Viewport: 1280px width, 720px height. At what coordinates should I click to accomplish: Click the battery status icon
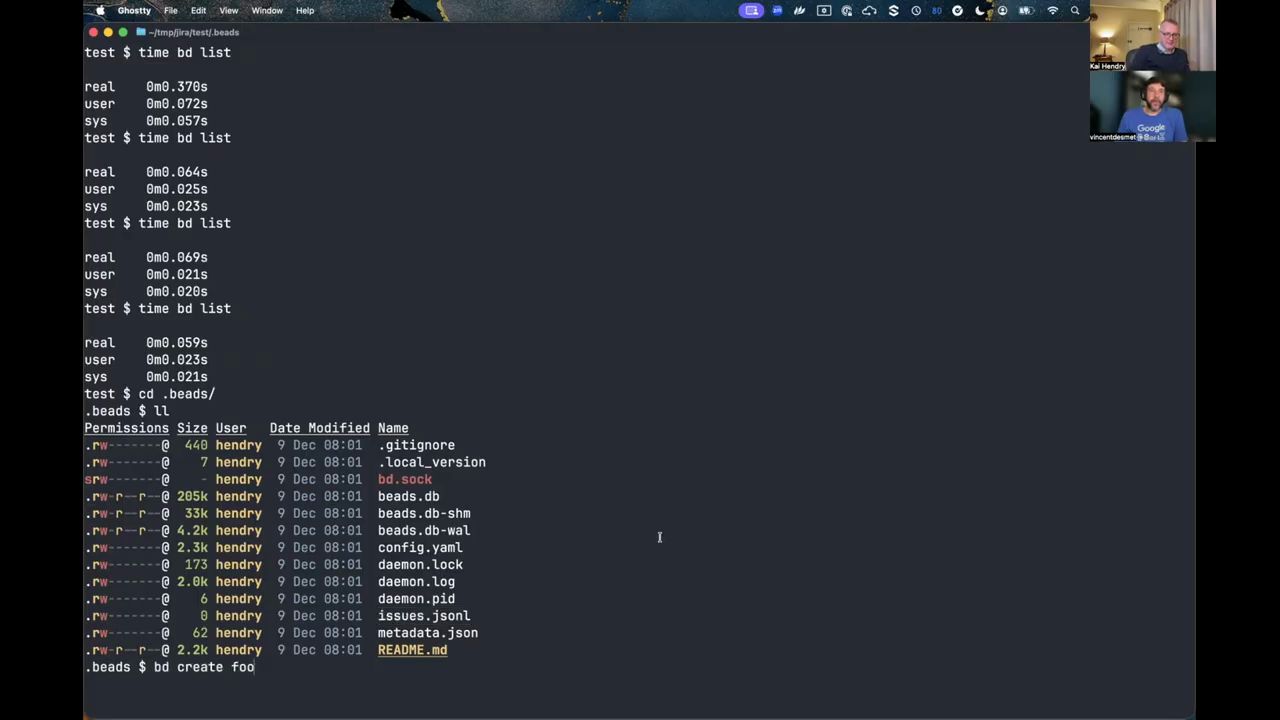click(x=1025, y=11)
